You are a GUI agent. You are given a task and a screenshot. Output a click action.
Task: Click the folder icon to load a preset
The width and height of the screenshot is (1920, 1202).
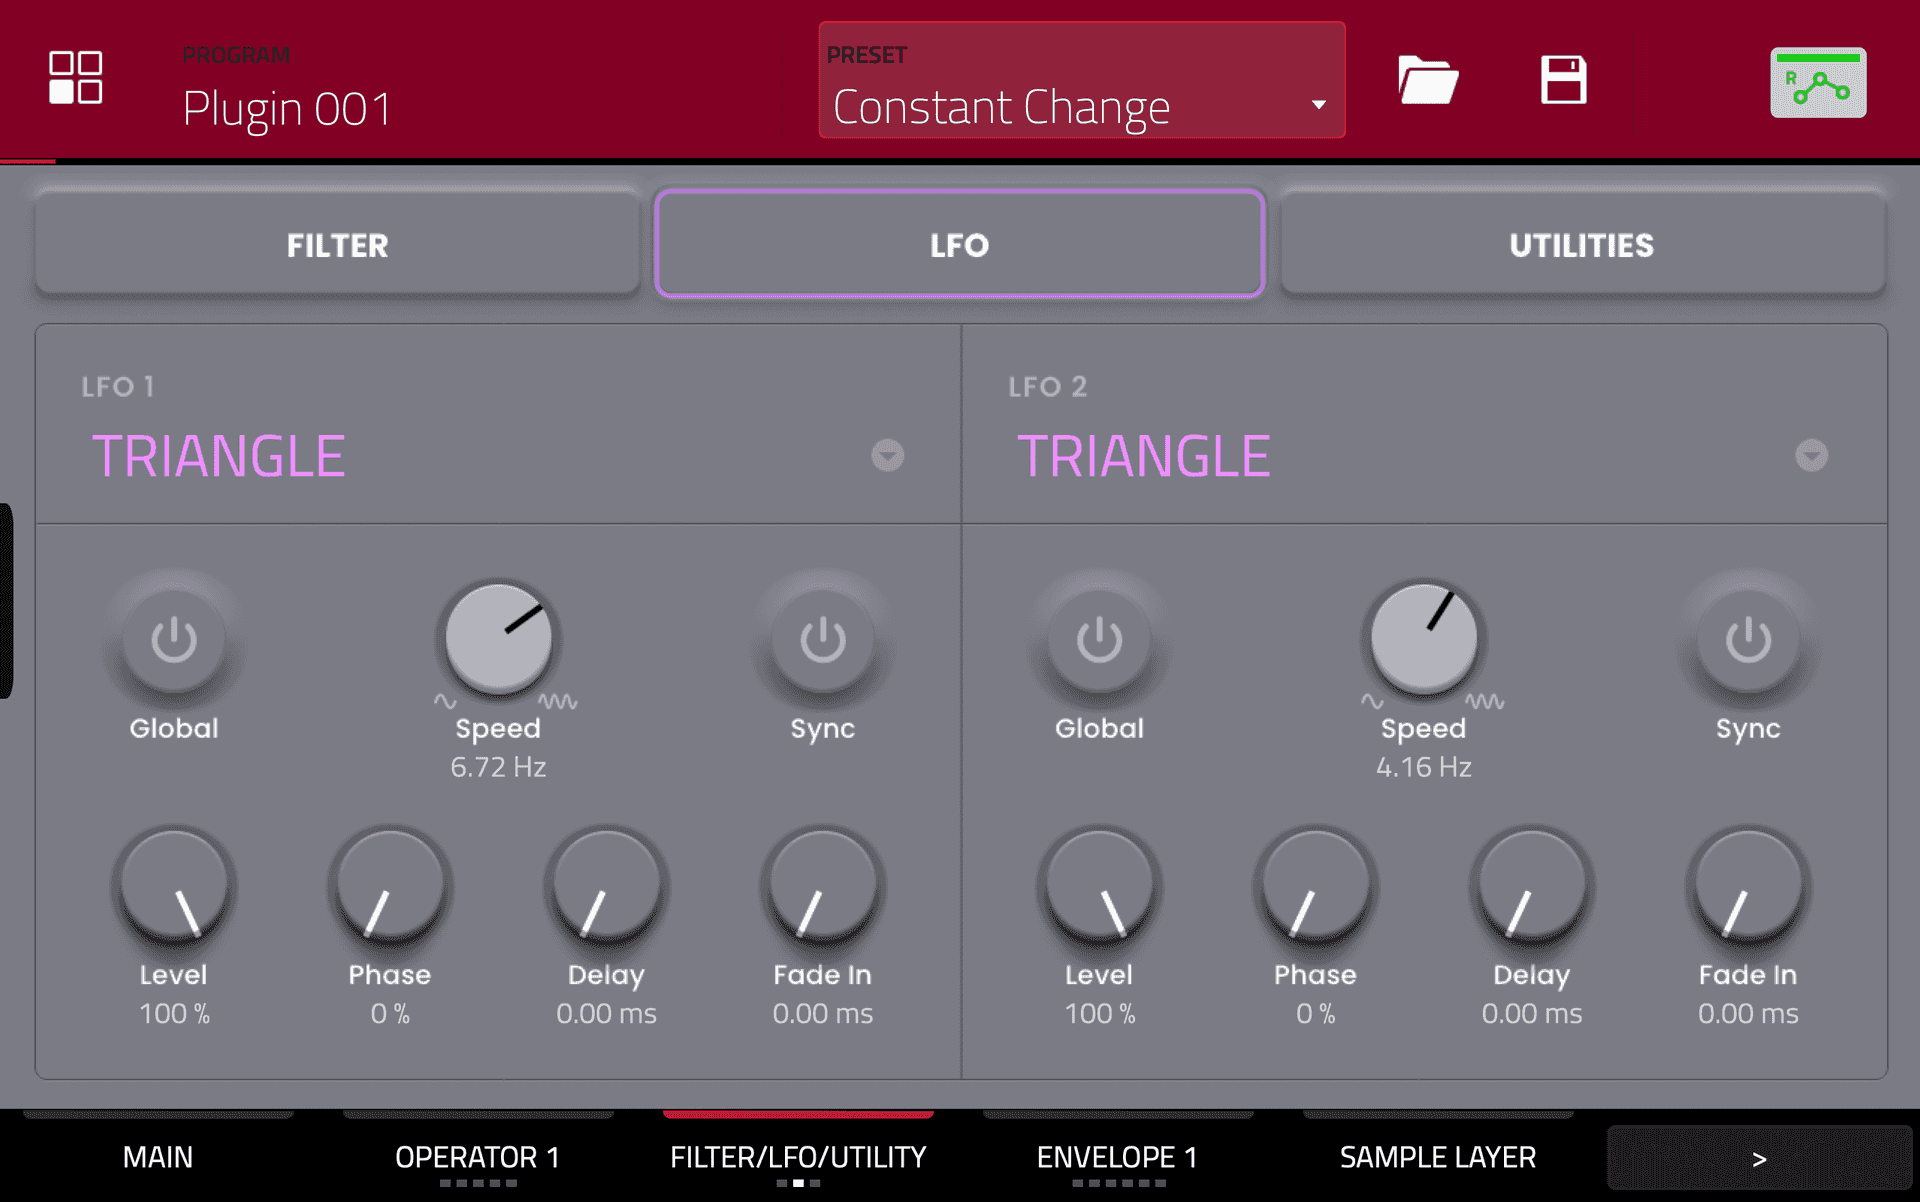(x=1427, y=80)
